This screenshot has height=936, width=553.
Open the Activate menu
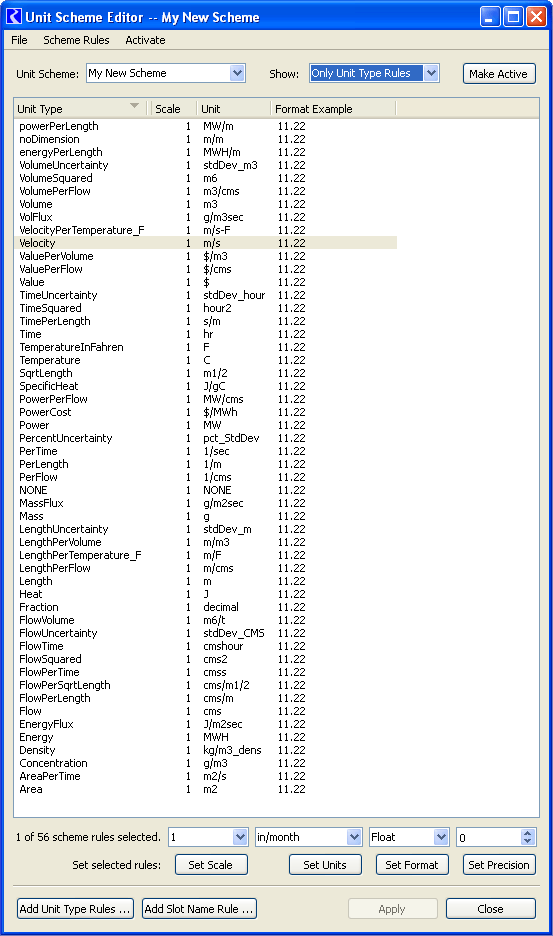click(x=145, y=40)
